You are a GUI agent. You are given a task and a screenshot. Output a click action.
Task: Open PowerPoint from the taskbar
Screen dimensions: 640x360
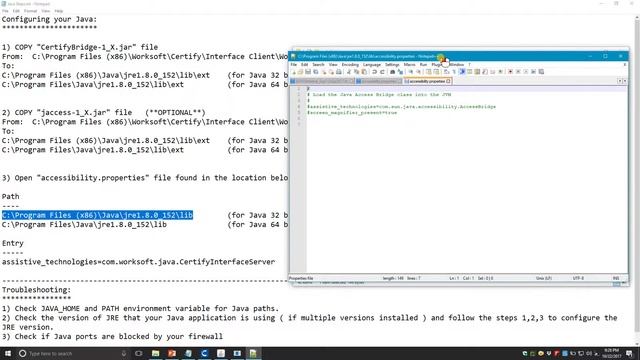tap(172, 353)
